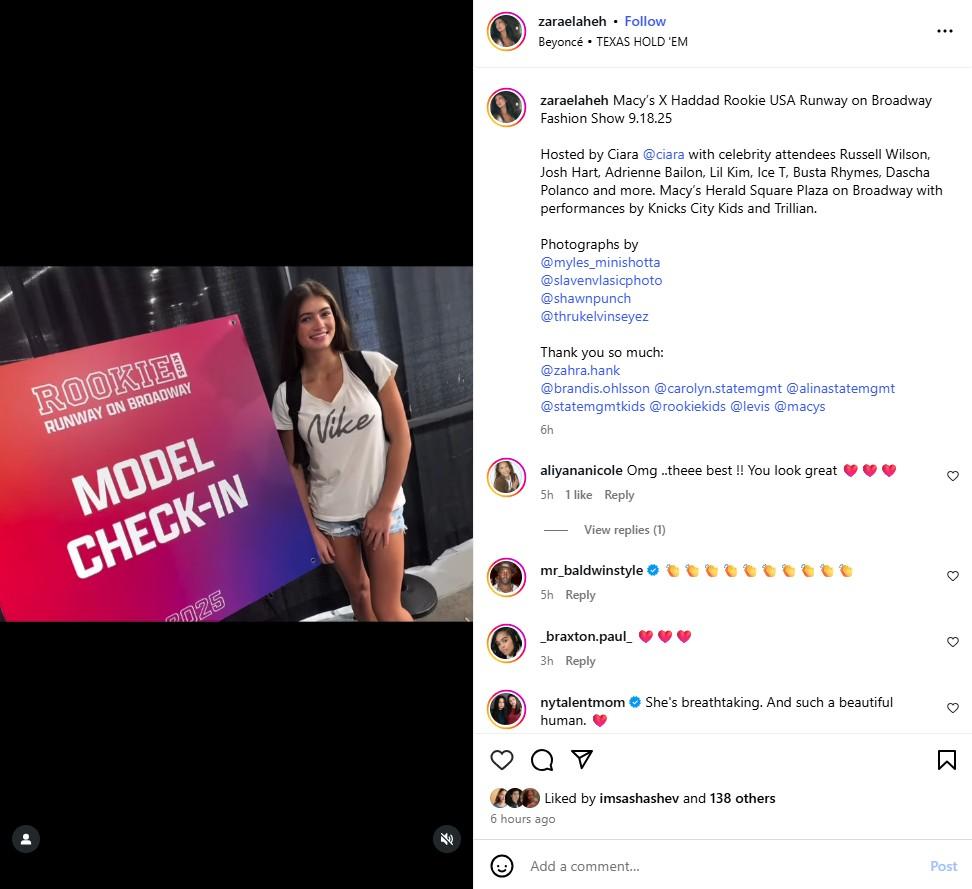972x889 pixels.
Task: Like the post with the heart icon
Action: pyautogui.click(x=501, y=759)
